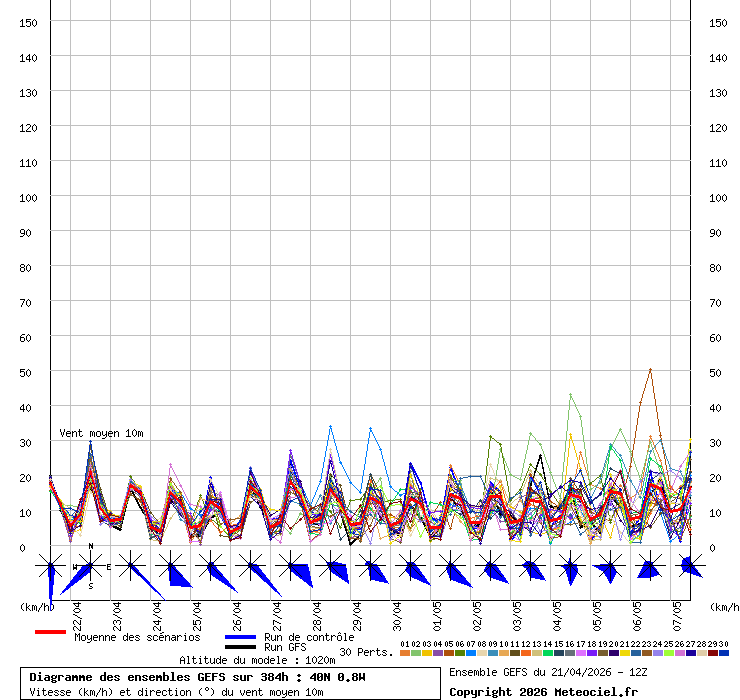Click the red line legend for Moyenne des scénarios
Screen dimensions: 740x700
click(x=50, y=632)
